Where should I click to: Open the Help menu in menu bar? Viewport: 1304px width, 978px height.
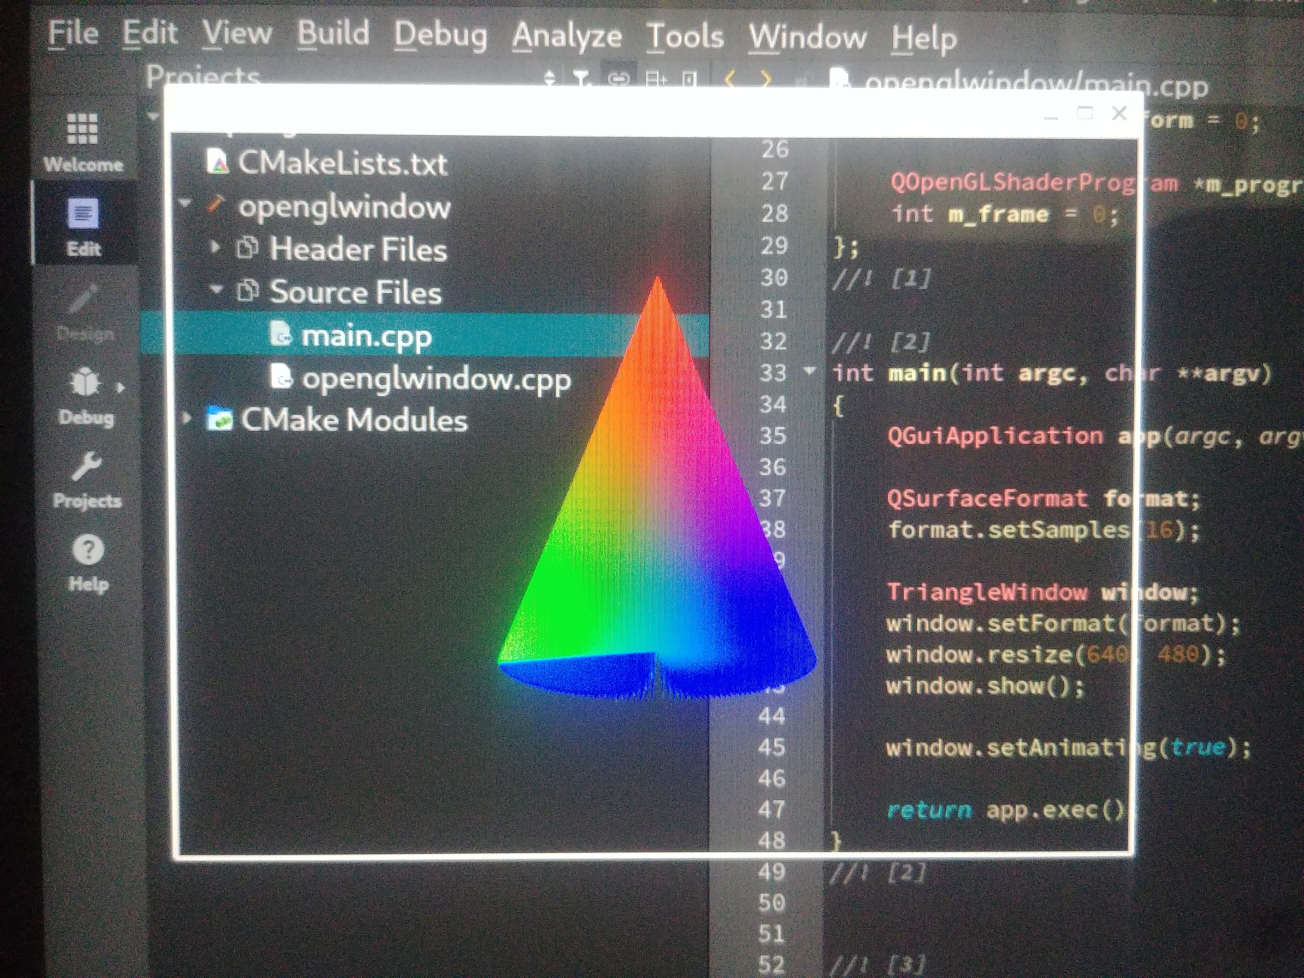pos(924,40)
